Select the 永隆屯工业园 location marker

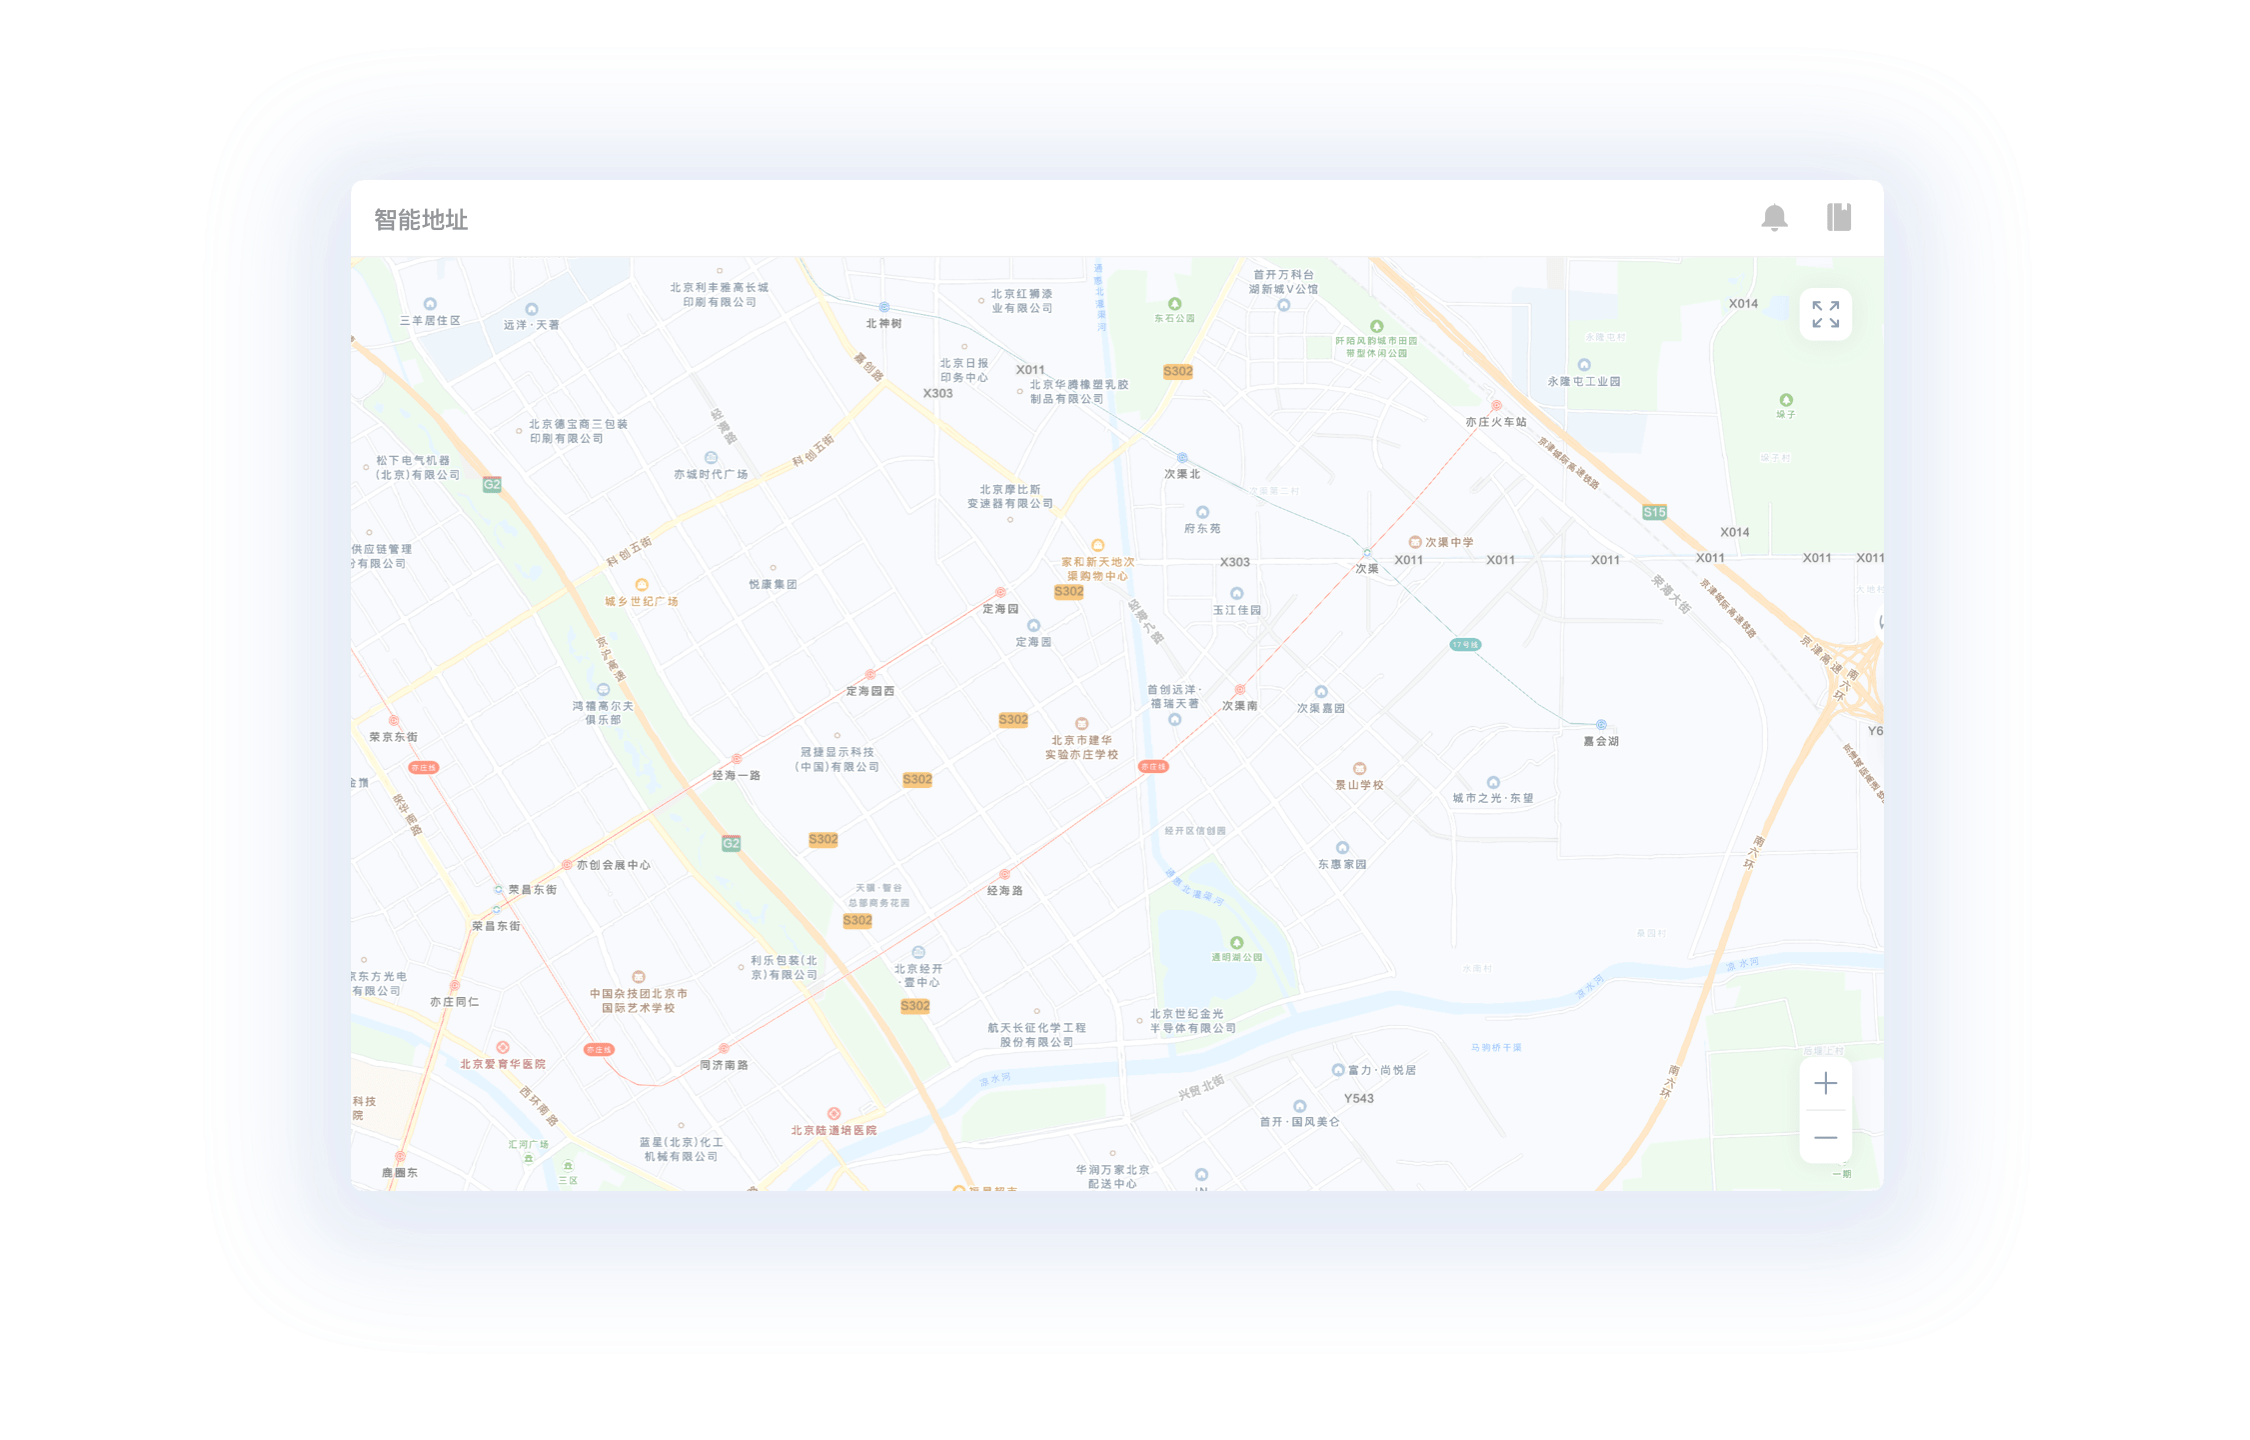(x=1584, y=365)
